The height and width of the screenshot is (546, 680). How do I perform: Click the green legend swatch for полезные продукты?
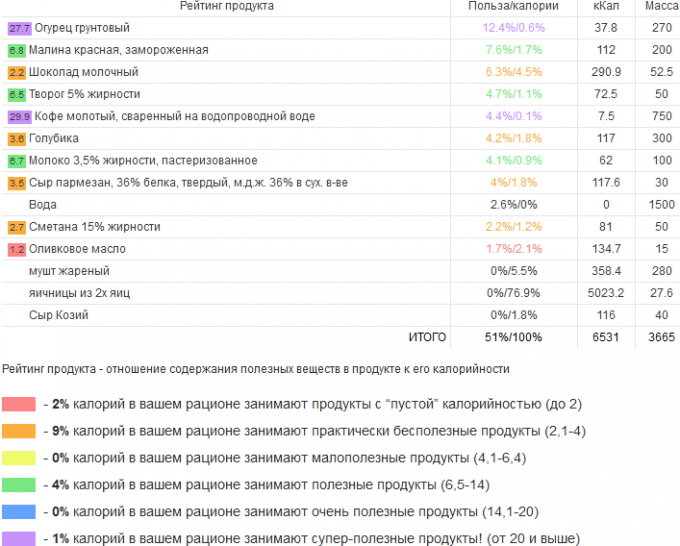point(20,486)
